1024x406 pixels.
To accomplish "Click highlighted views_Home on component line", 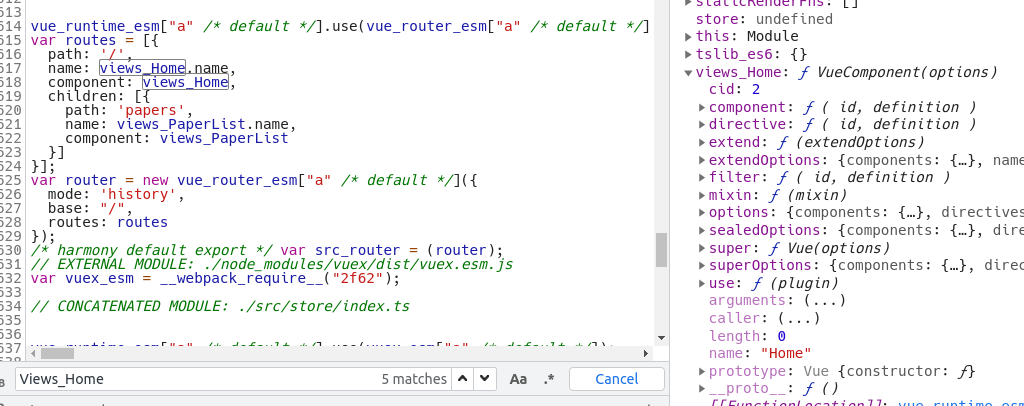I will (x=185, y=82).
